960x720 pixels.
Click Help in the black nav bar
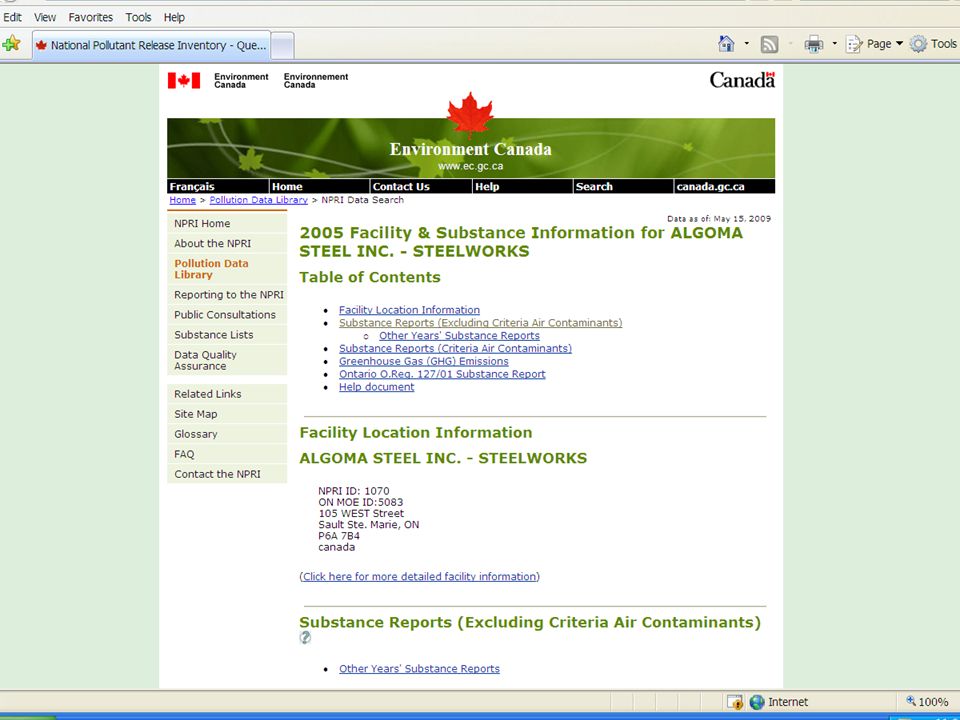click(487, 187)
